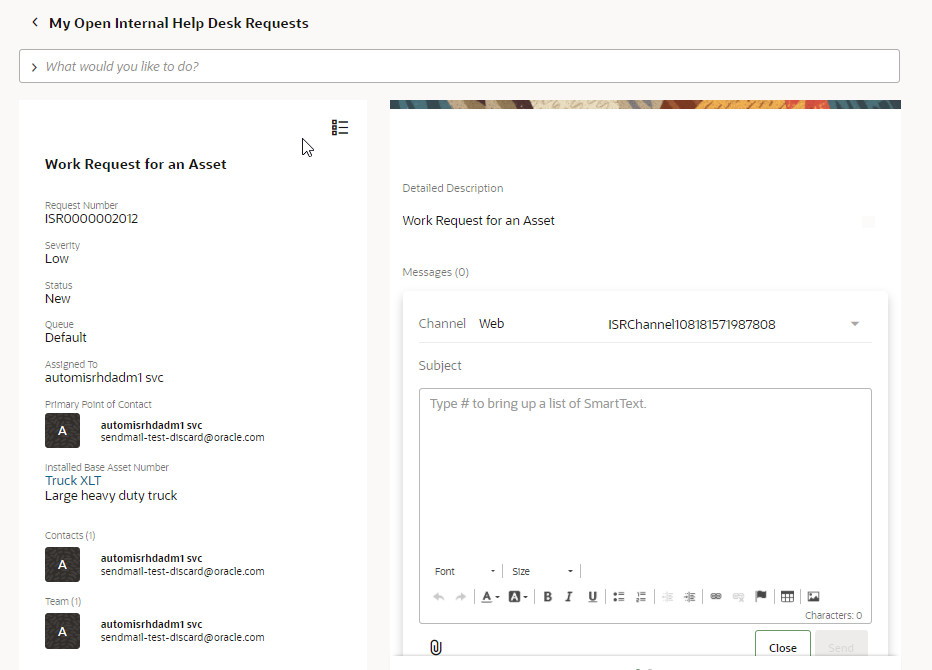Toggle italic formatting
This screenshot has height=670, width=932.
pyautogui.click(x=569, y=597)
